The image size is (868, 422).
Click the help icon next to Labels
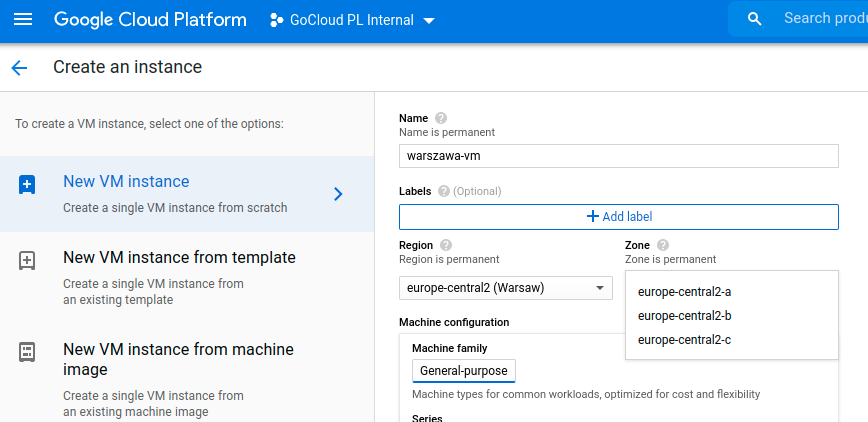point(443,191)
